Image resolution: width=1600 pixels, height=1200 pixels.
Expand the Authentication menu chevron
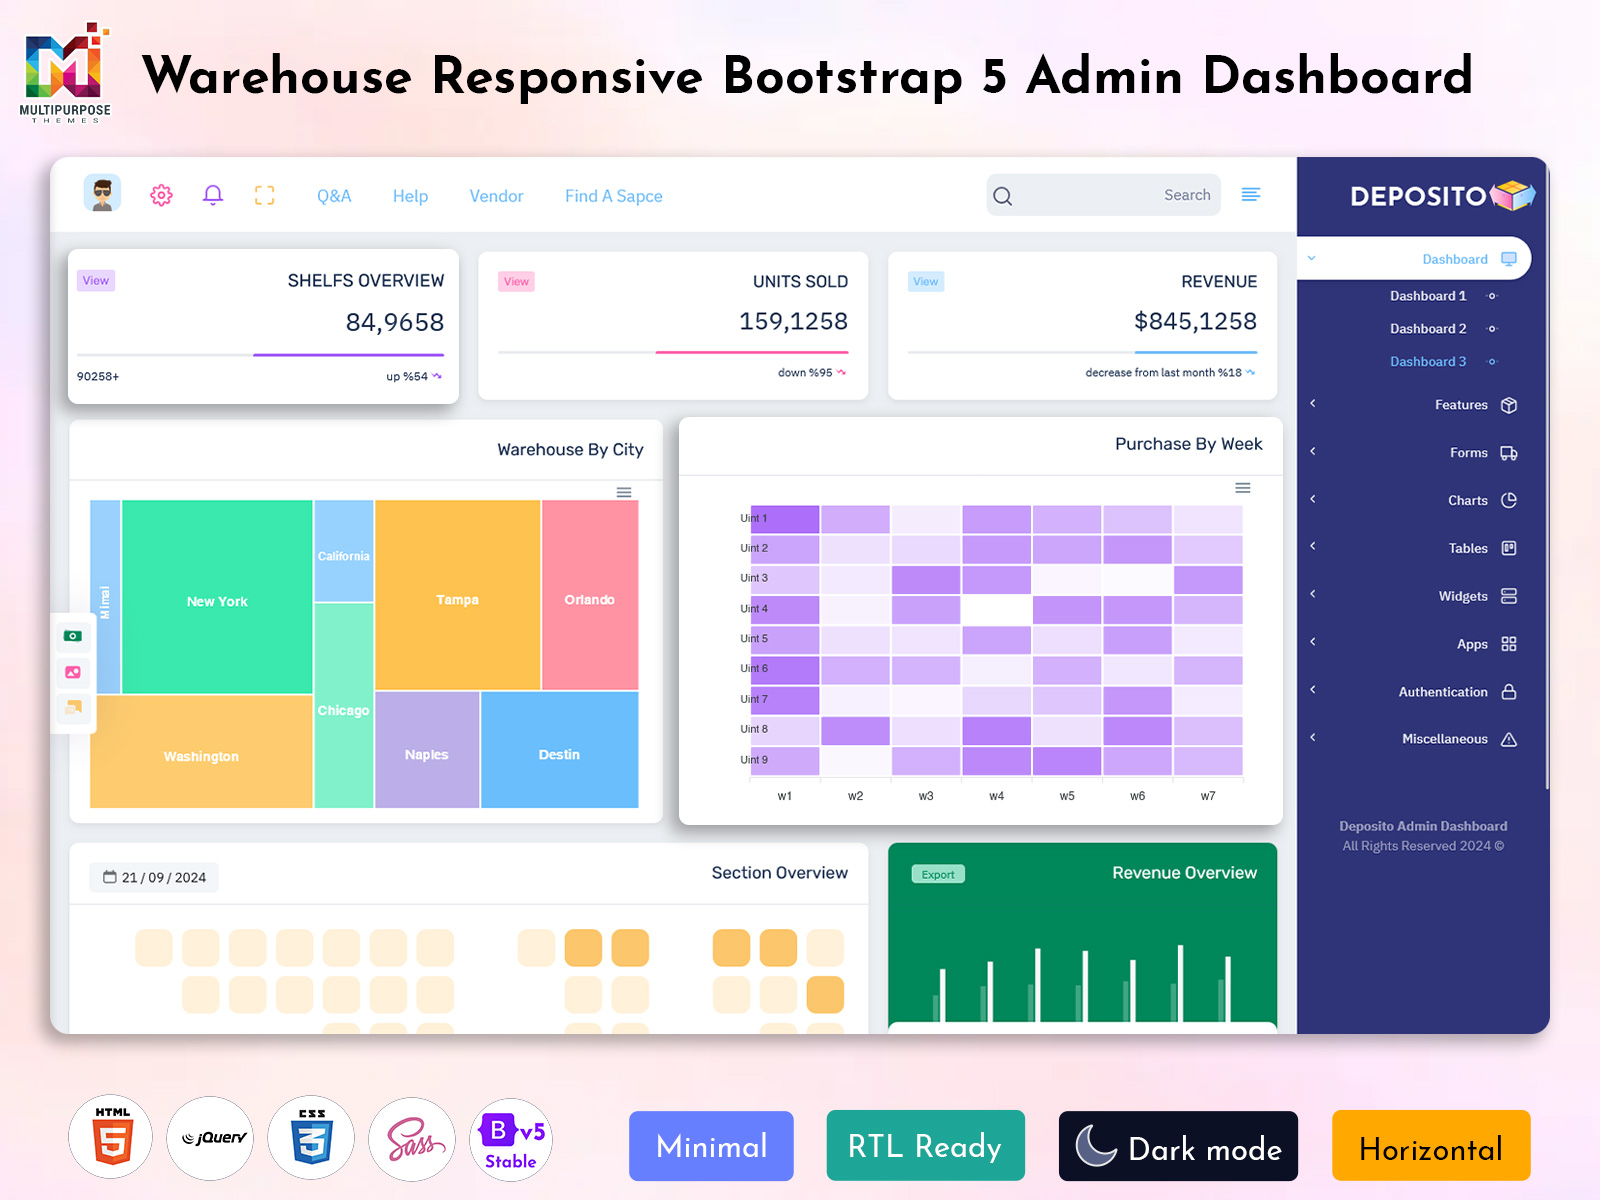[1313, 690]
